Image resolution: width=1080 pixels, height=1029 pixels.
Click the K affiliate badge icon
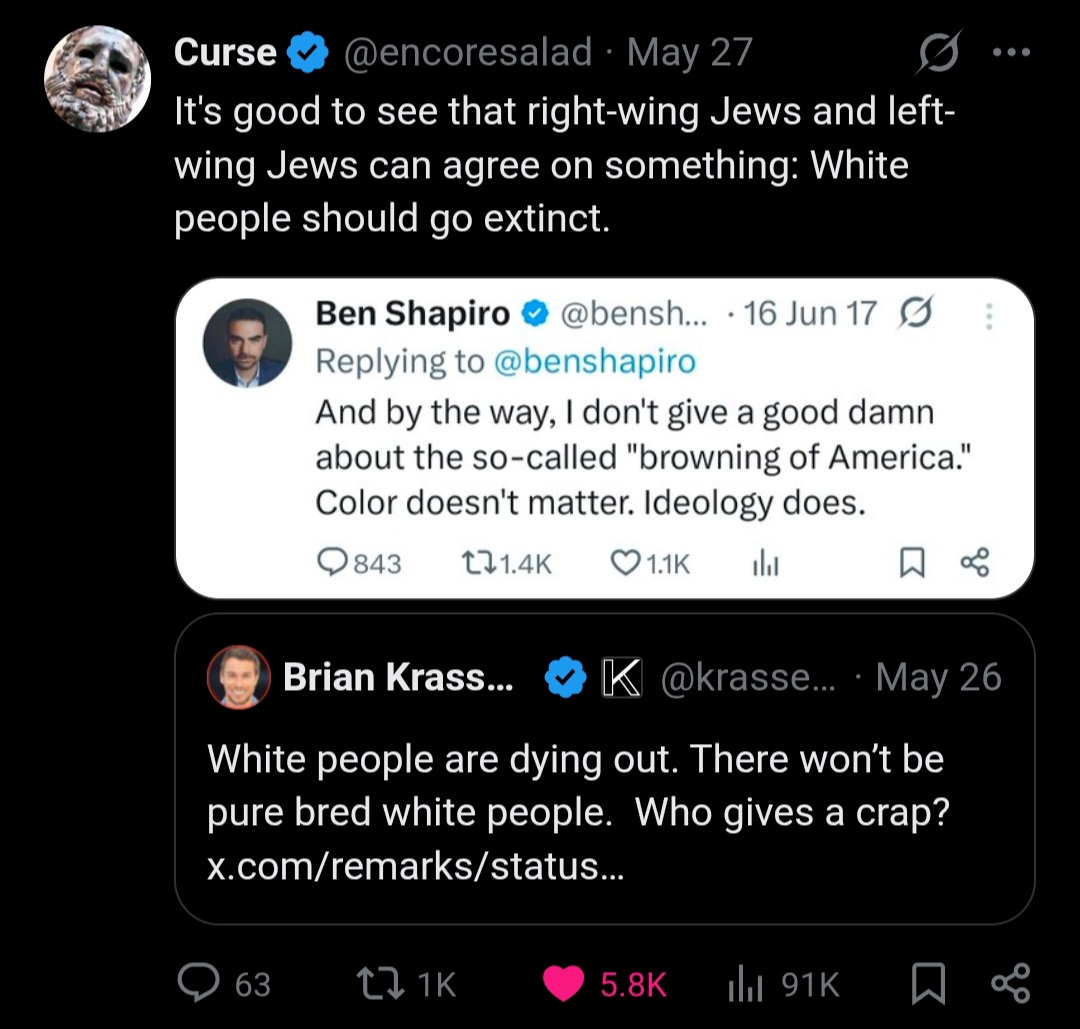click(622, 678)
